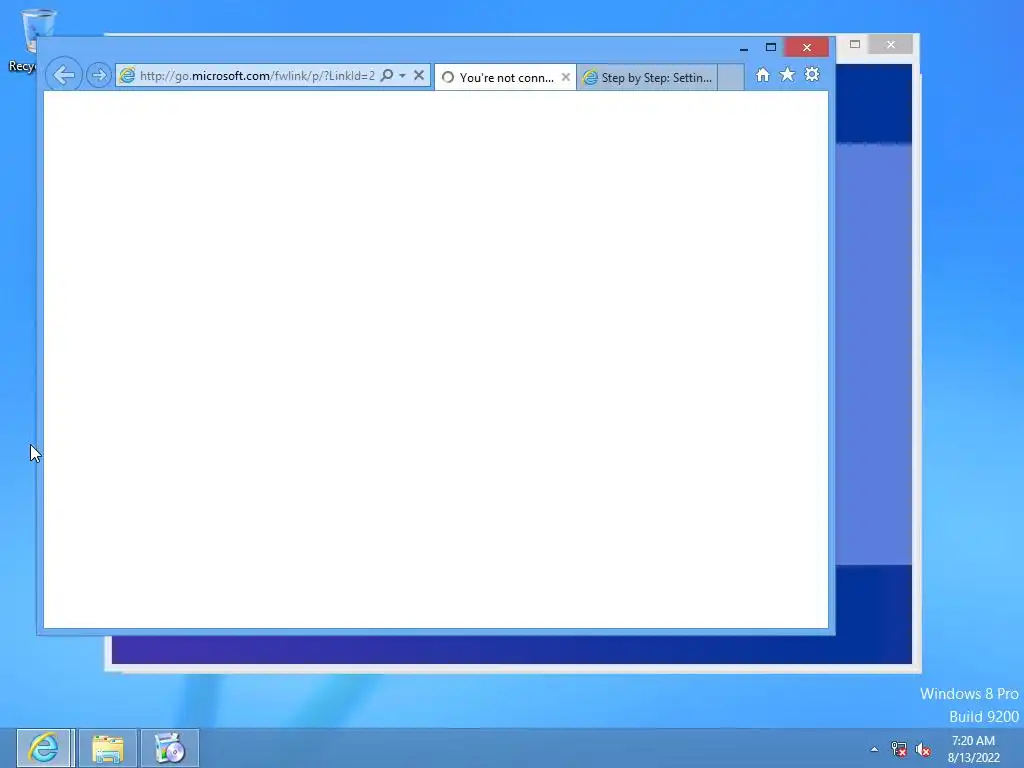Viewport: 1024px width, 768px height.
Task: Click the search magnifier in the address bar
Action: 387,76
